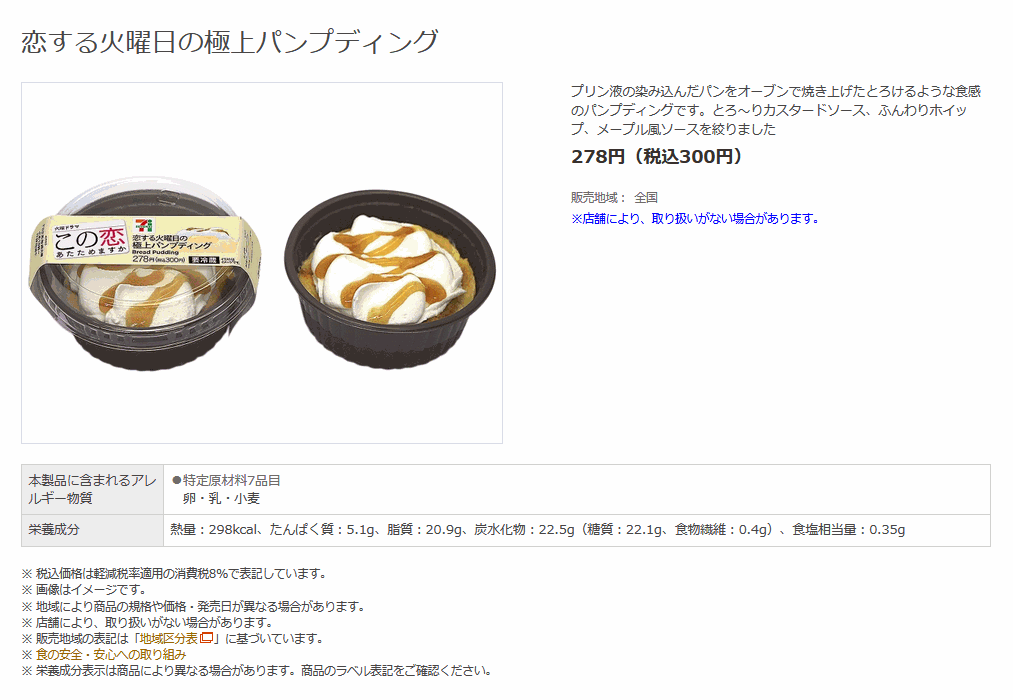
Task: Click the 要冷蔵 badge on the package label
Action: pos(203,260)
